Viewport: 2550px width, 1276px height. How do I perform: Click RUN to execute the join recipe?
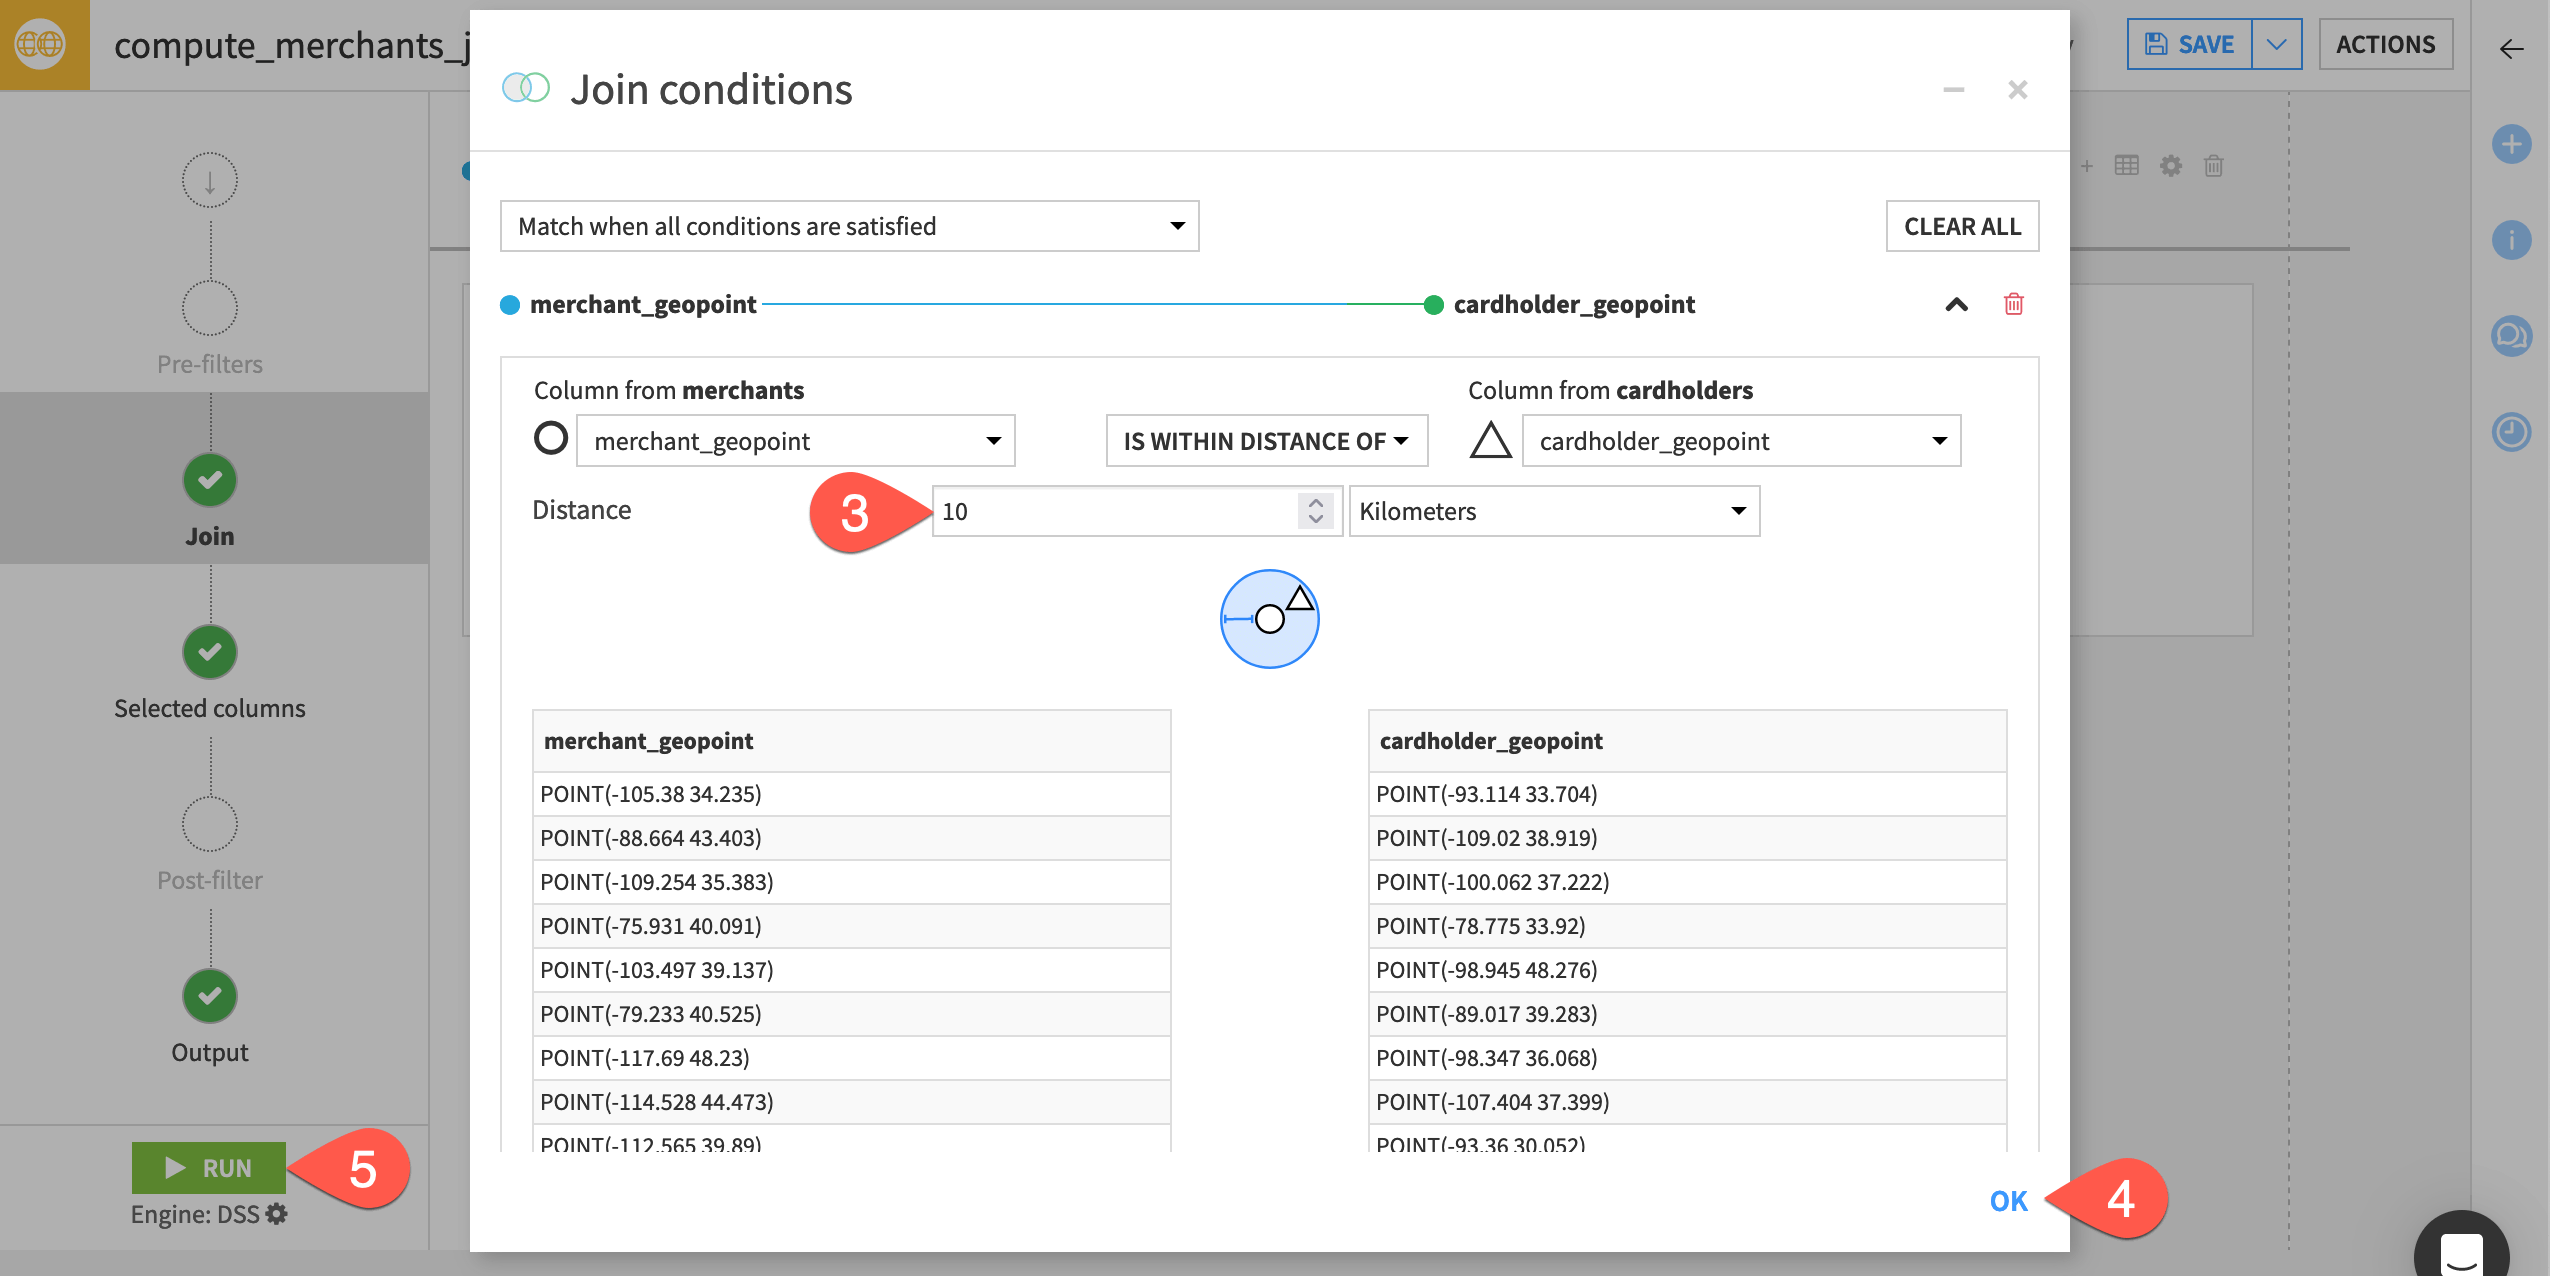(209, 1167)
